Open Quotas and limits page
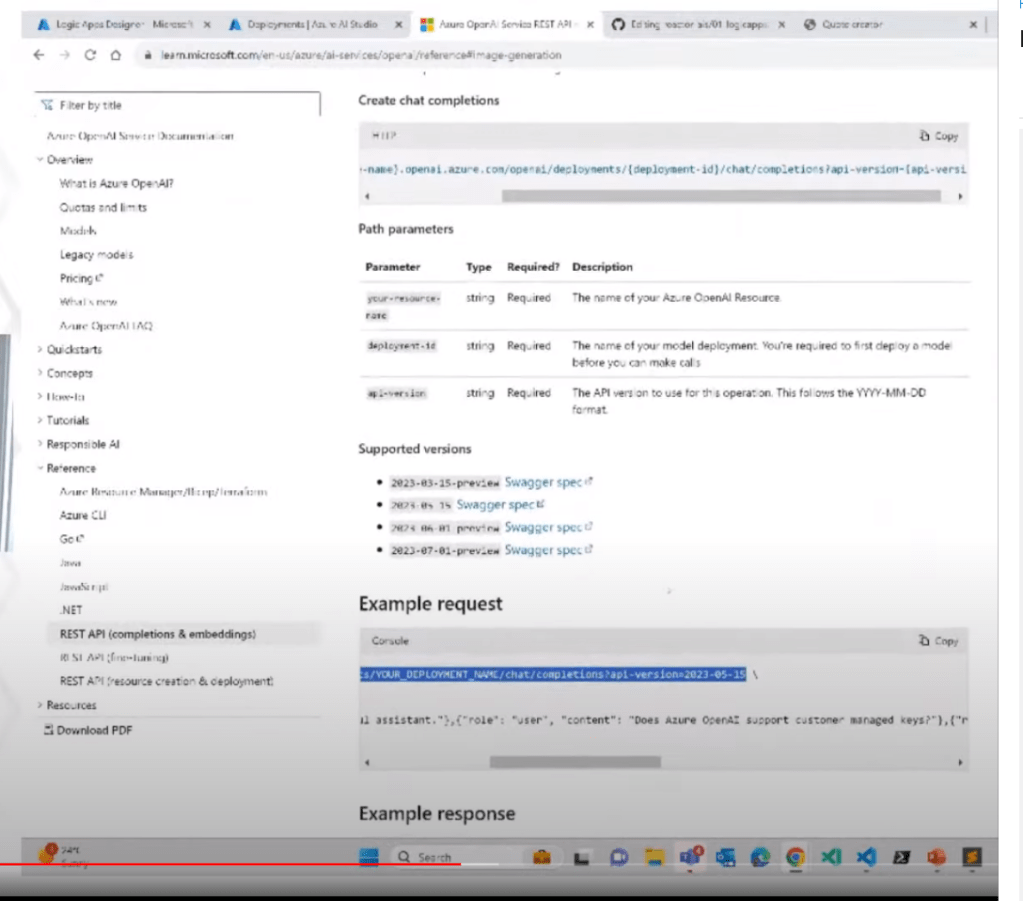 coord(103,207)
